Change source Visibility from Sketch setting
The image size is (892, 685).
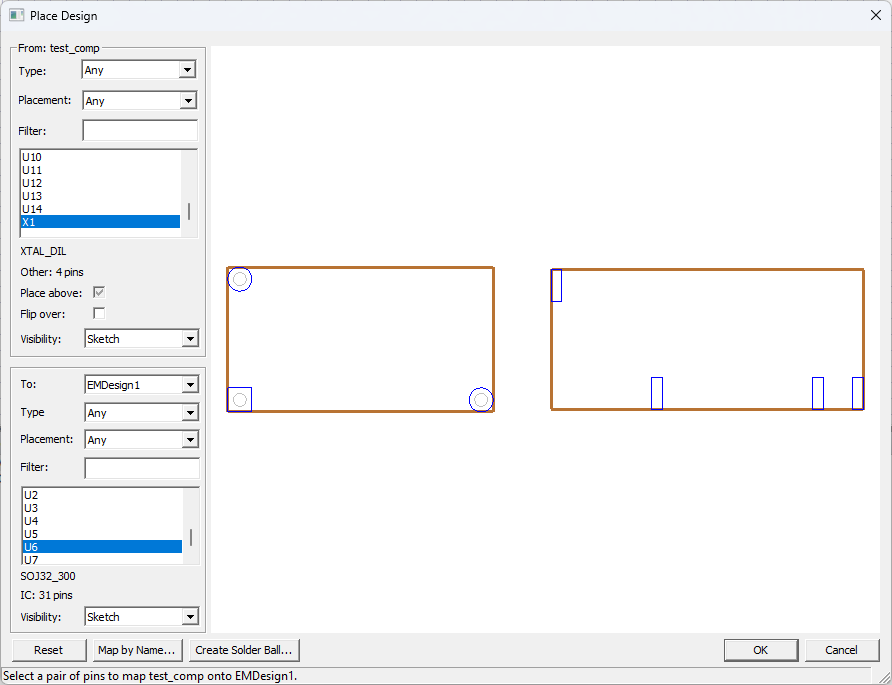coord(191,338)
